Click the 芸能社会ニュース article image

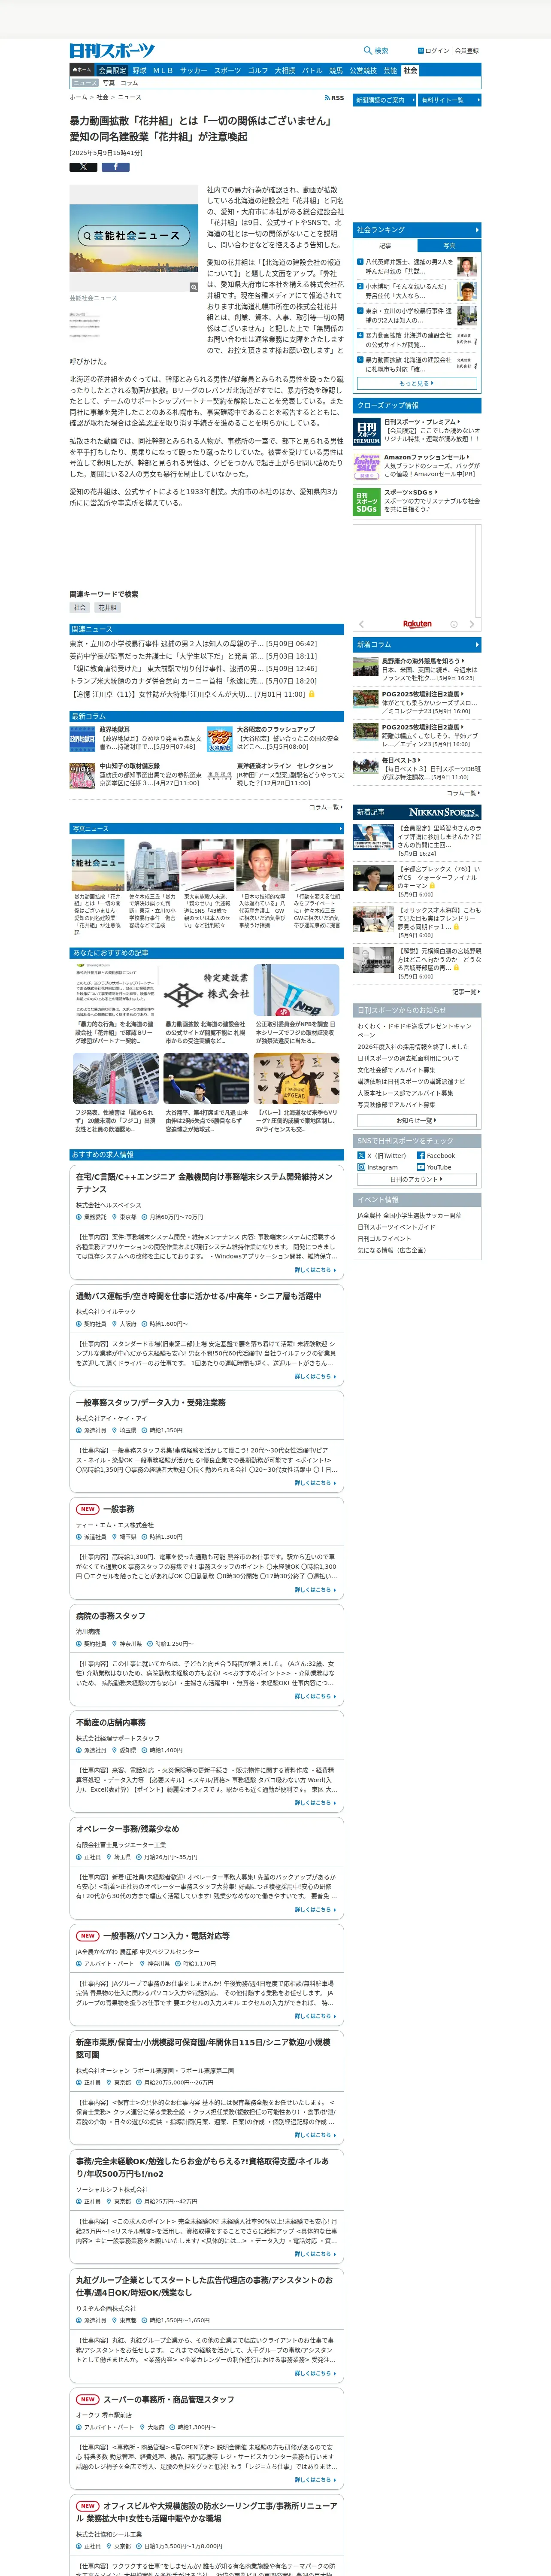(x=134, y=238)
